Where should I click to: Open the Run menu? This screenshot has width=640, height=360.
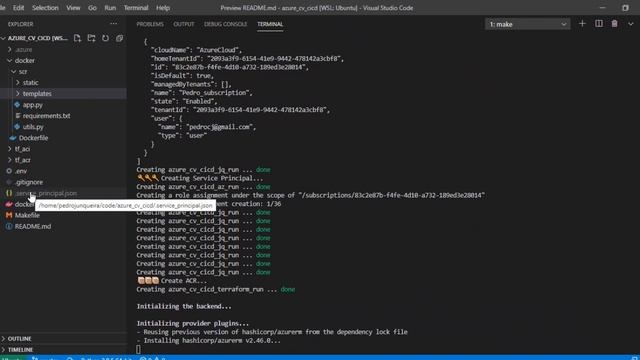[110, 8]
